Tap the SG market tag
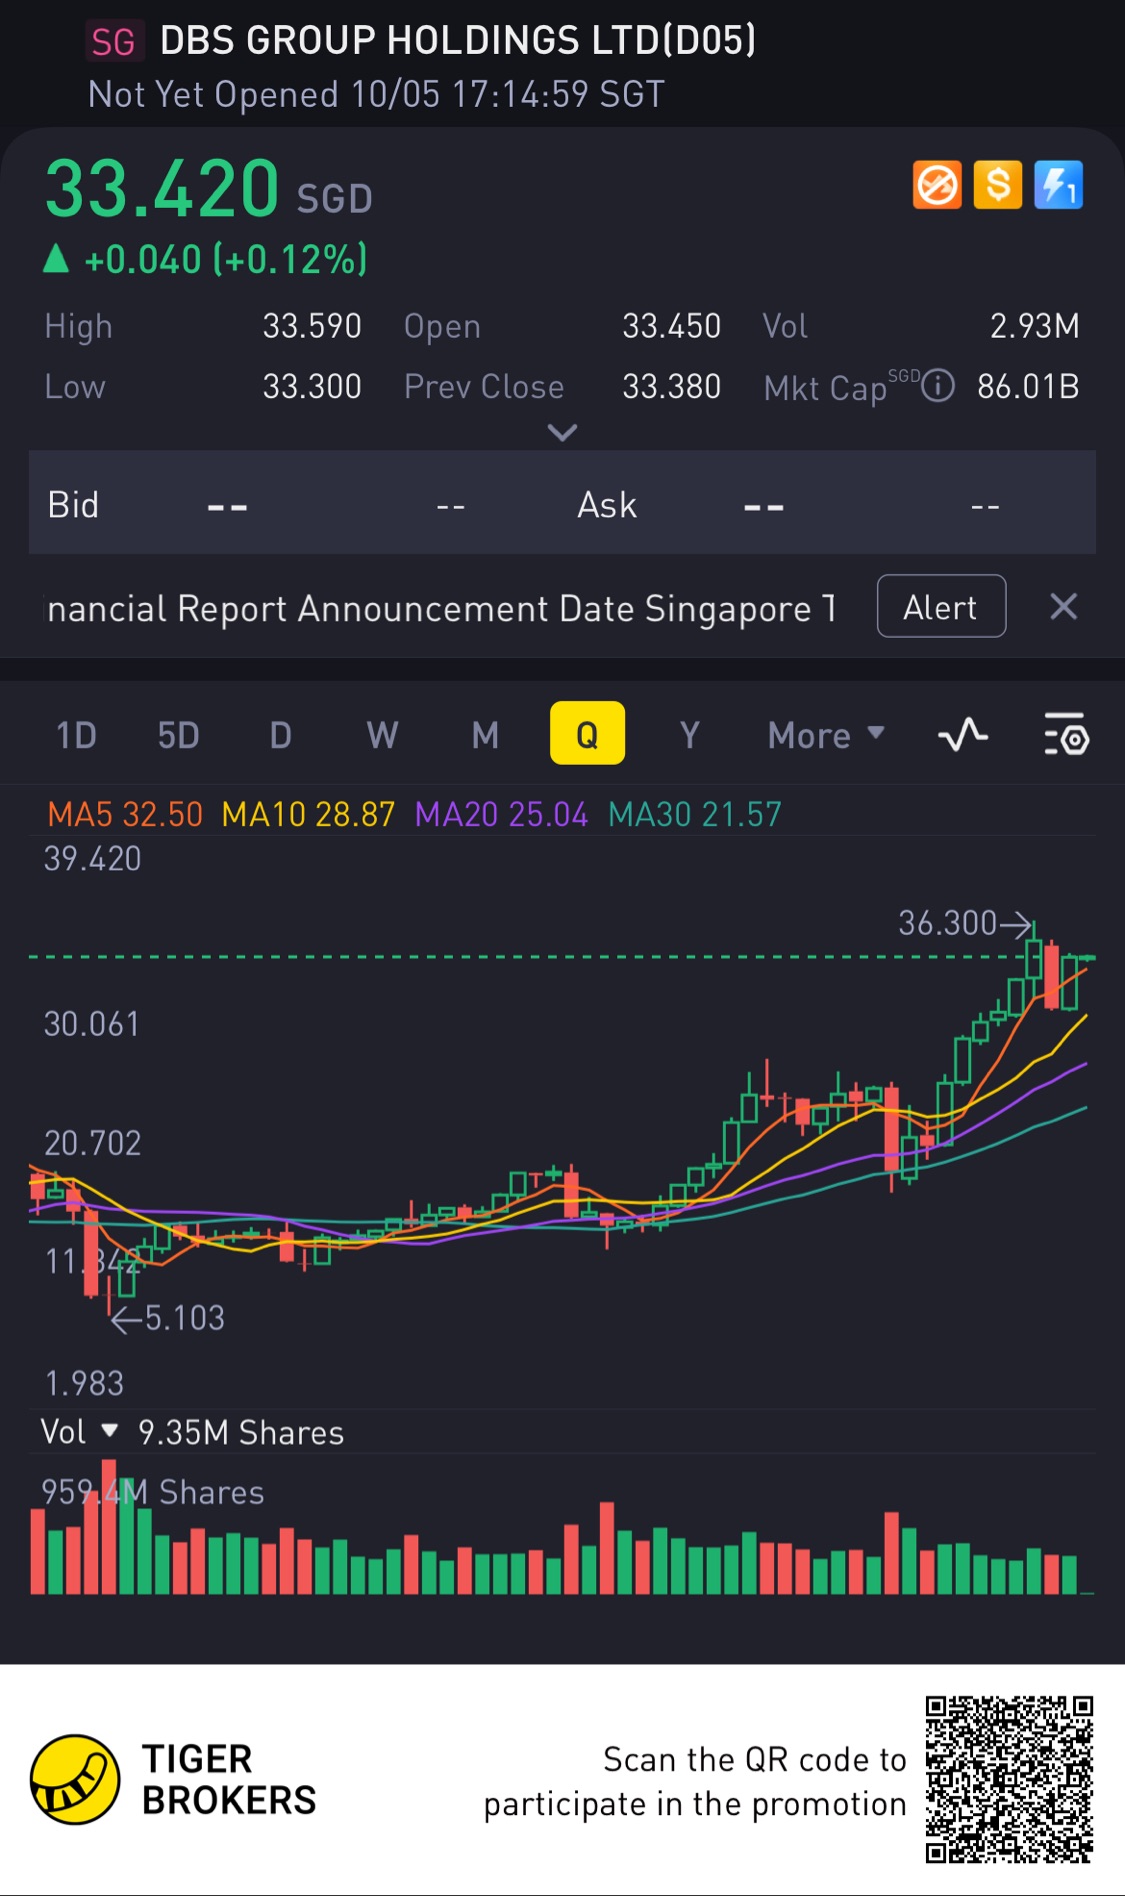This screenshot has width=1125, height=1896. 113,42
